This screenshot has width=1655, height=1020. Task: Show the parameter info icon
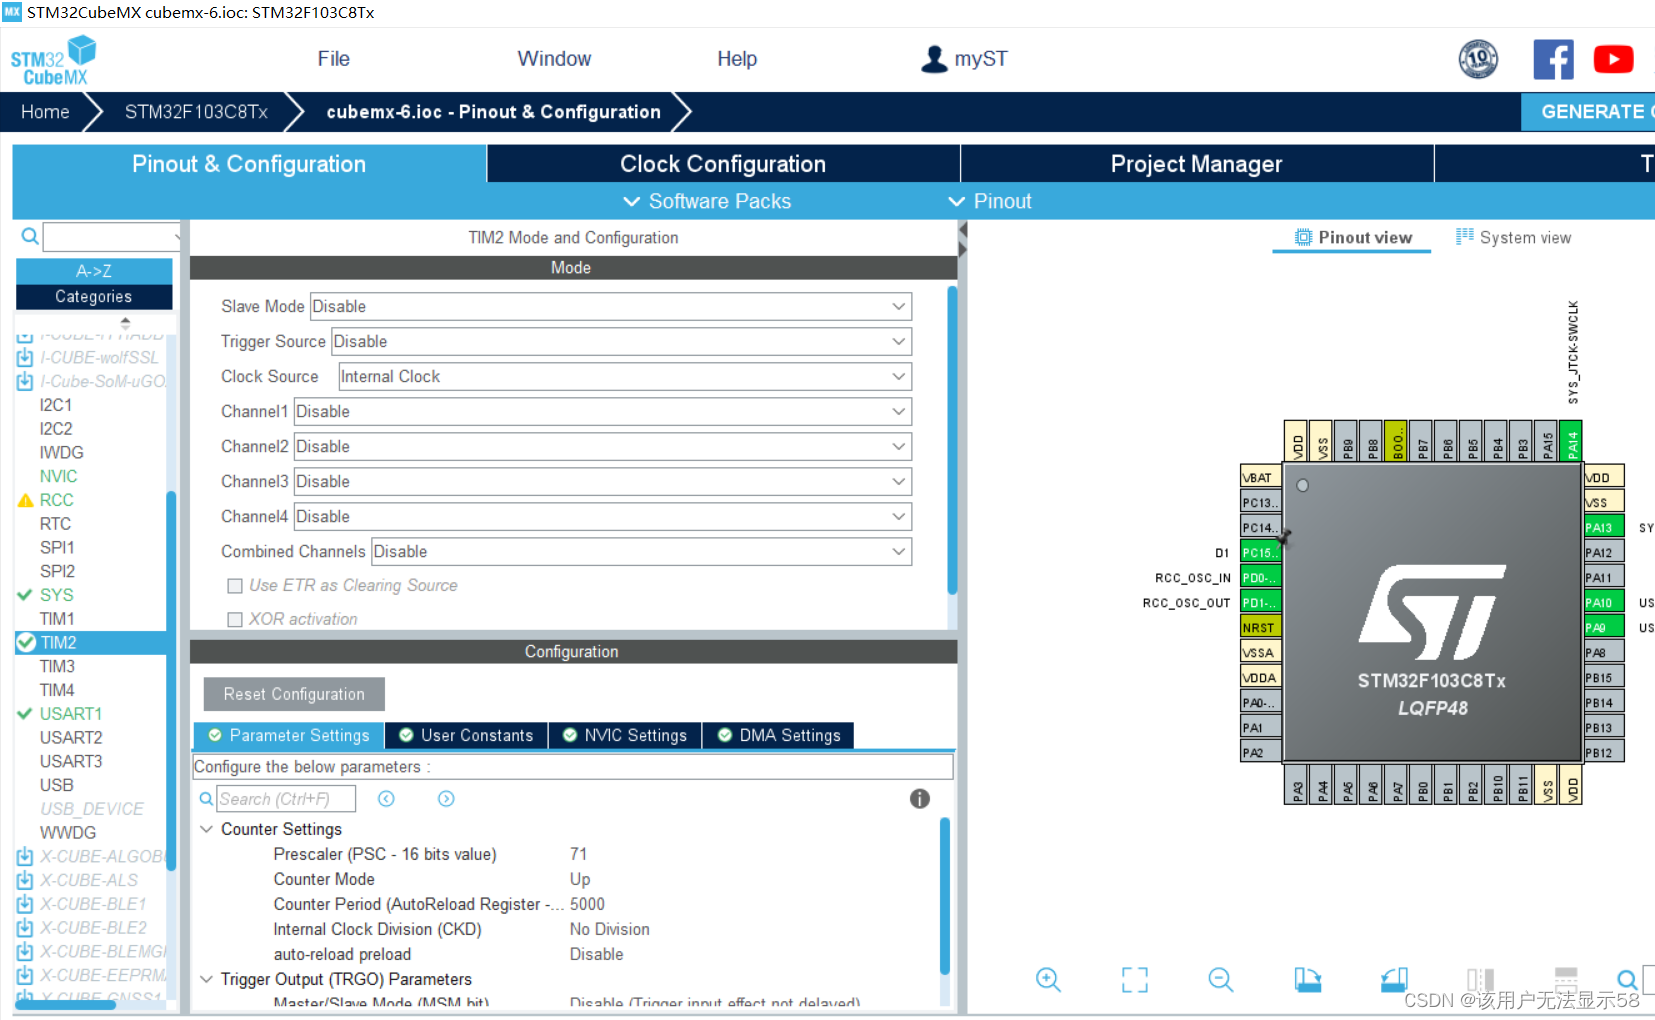pos(920,798)
